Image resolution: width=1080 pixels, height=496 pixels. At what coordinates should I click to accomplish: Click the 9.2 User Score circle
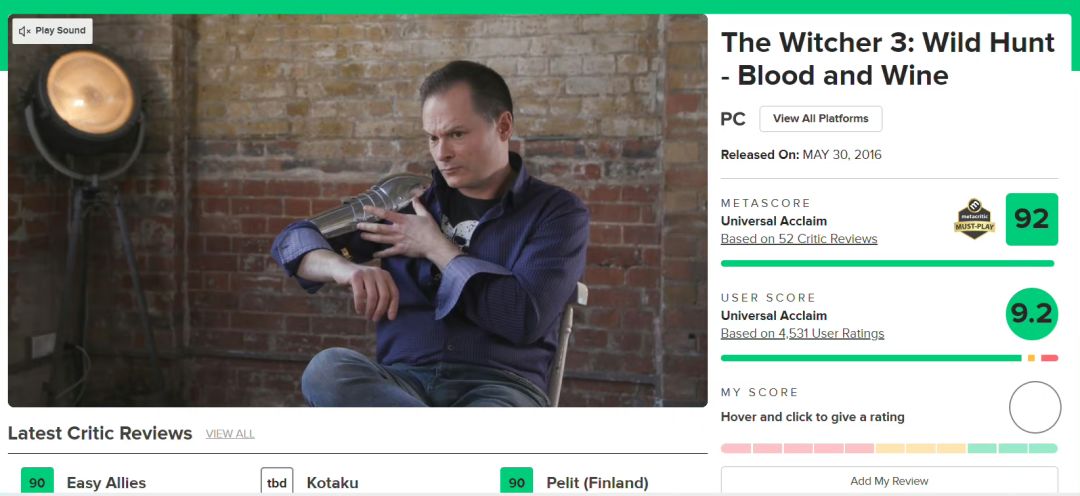tap(1031, 314)
